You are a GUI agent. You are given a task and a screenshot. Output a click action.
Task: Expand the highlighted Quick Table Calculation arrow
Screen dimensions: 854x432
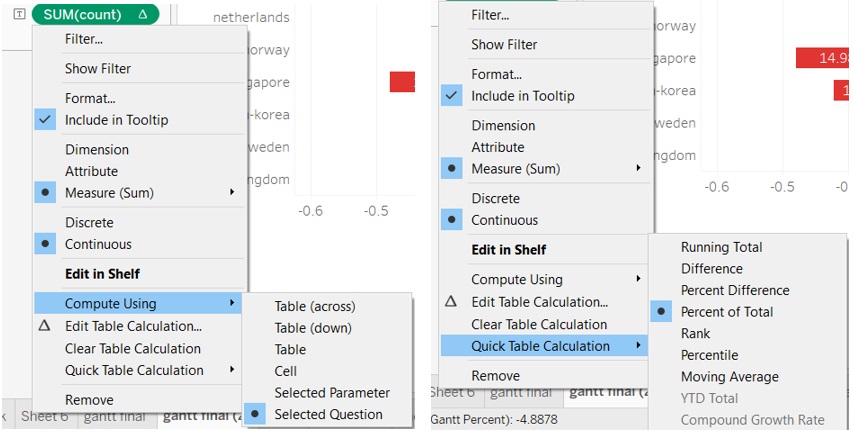click(638, 346)
